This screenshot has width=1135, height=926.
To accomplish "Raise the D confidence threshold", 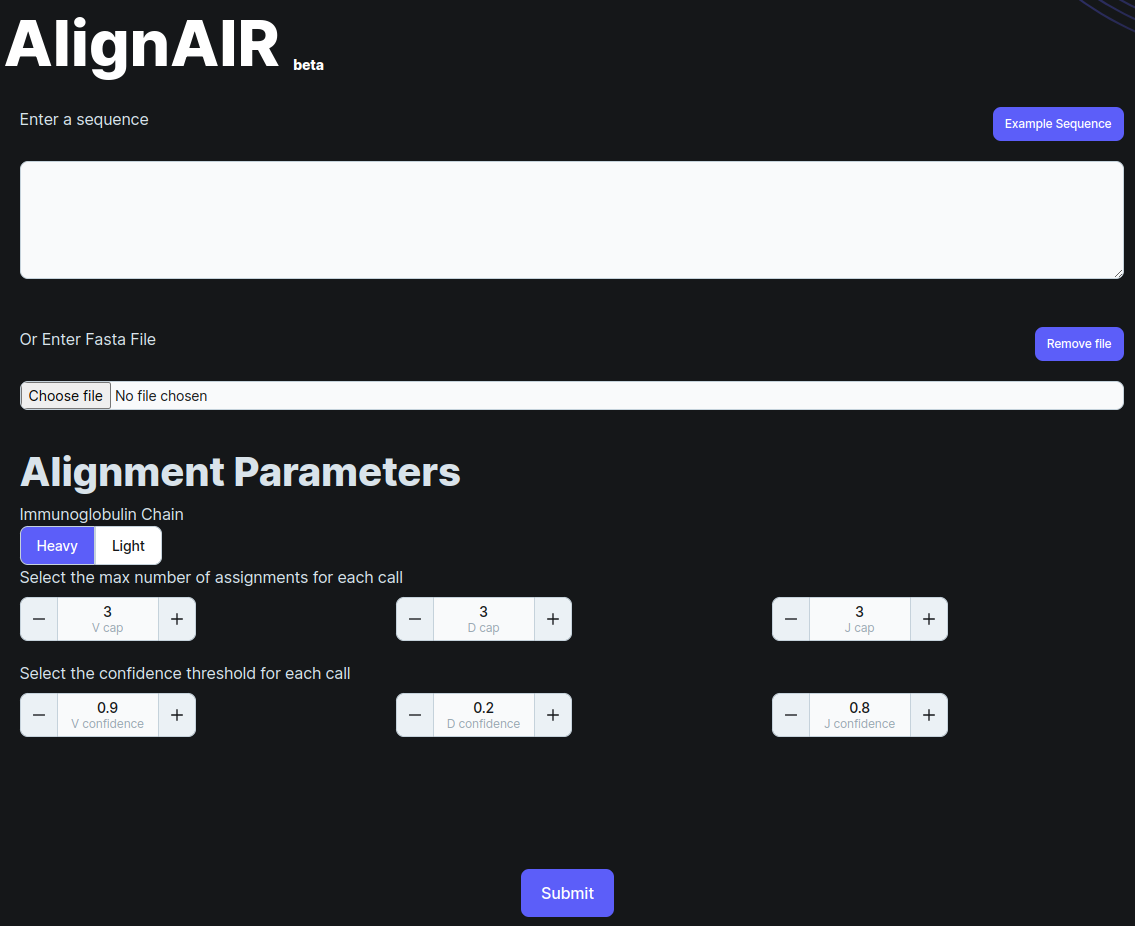I will tap(553, 715).
